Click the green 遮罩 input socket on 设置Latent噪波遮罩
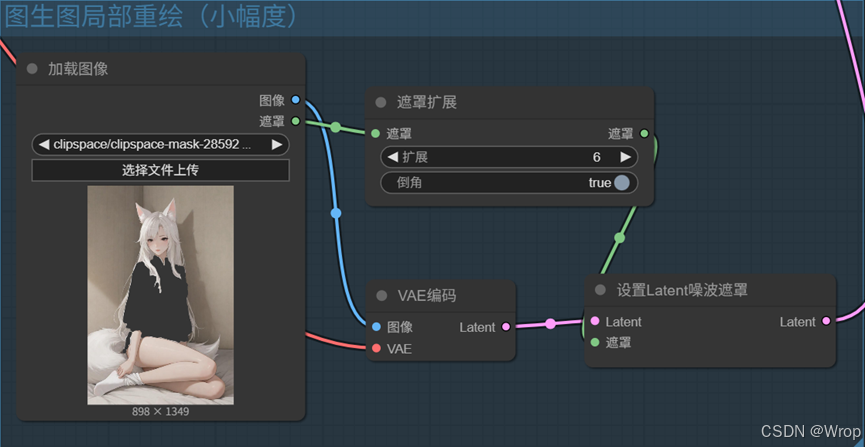This screenshot has width=865, height=447. pos(595,342)
